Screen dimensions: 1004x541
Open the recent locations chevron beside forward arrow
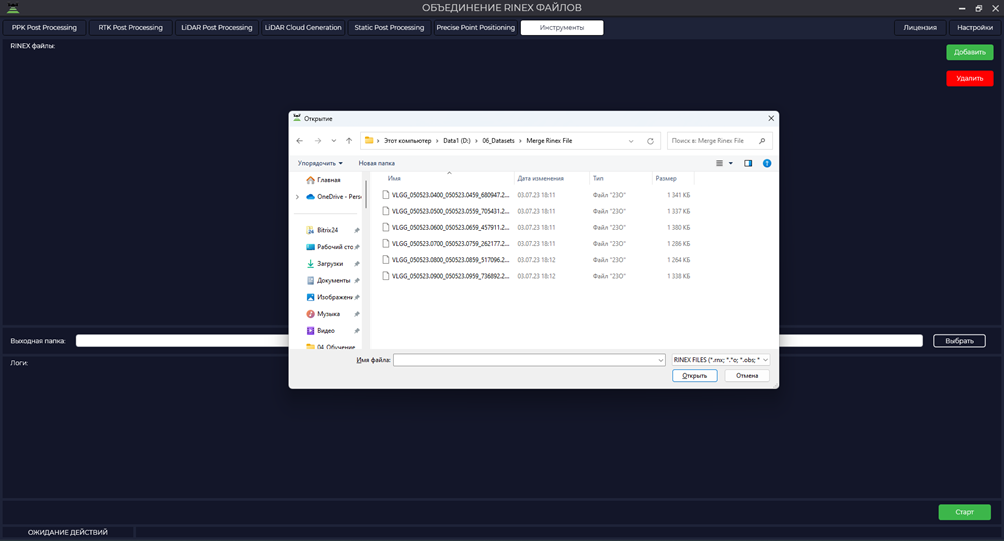(334, 141)
